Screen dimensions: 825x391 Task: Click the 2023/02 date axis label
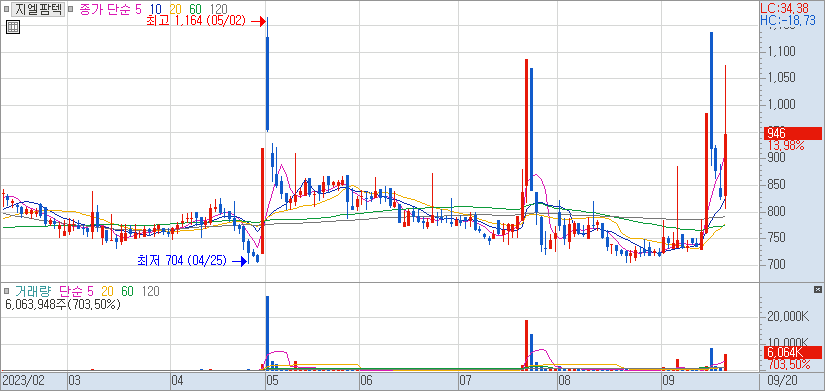[23, 380]
